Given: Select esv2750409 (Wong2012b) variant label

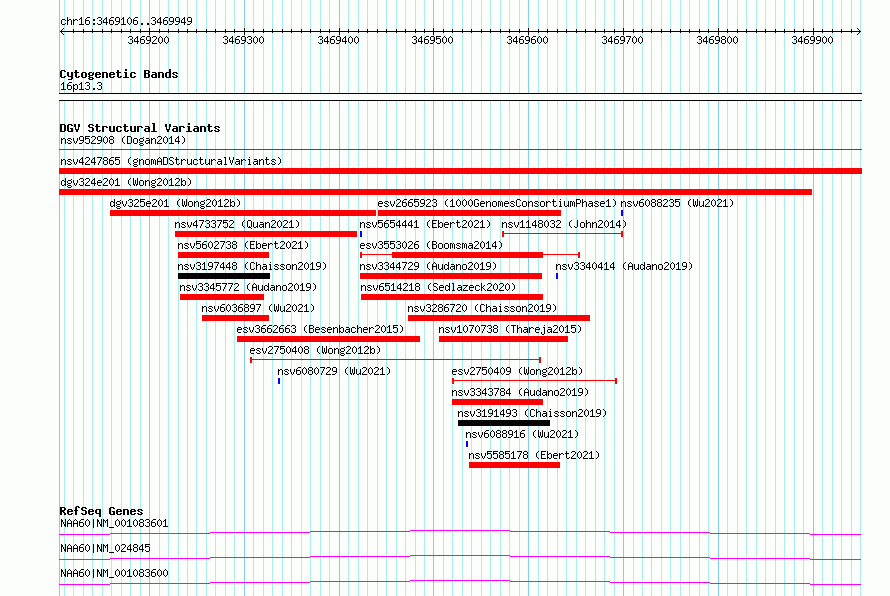Looking at the screenshot, I should [517, 371].
